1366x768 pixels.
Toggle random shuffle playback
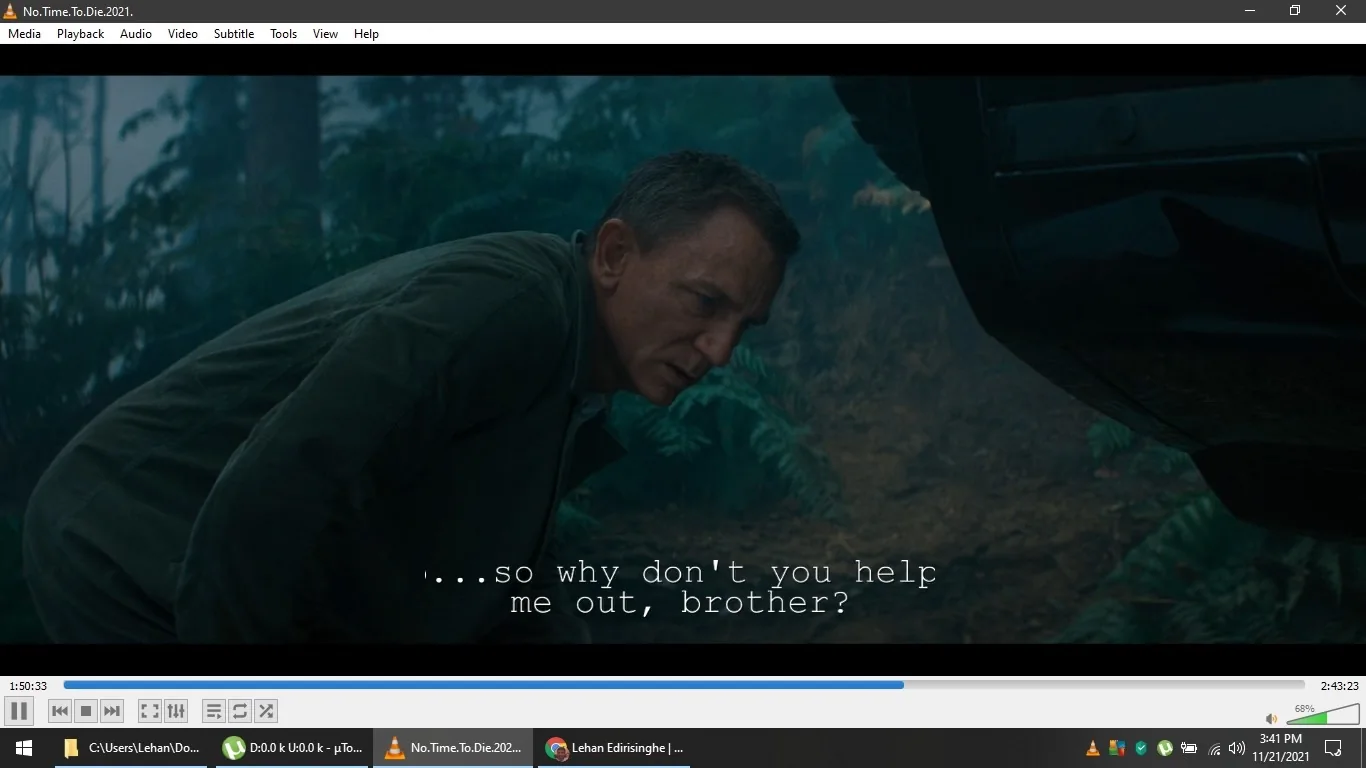pyautogui.click(x=266, y=711)
